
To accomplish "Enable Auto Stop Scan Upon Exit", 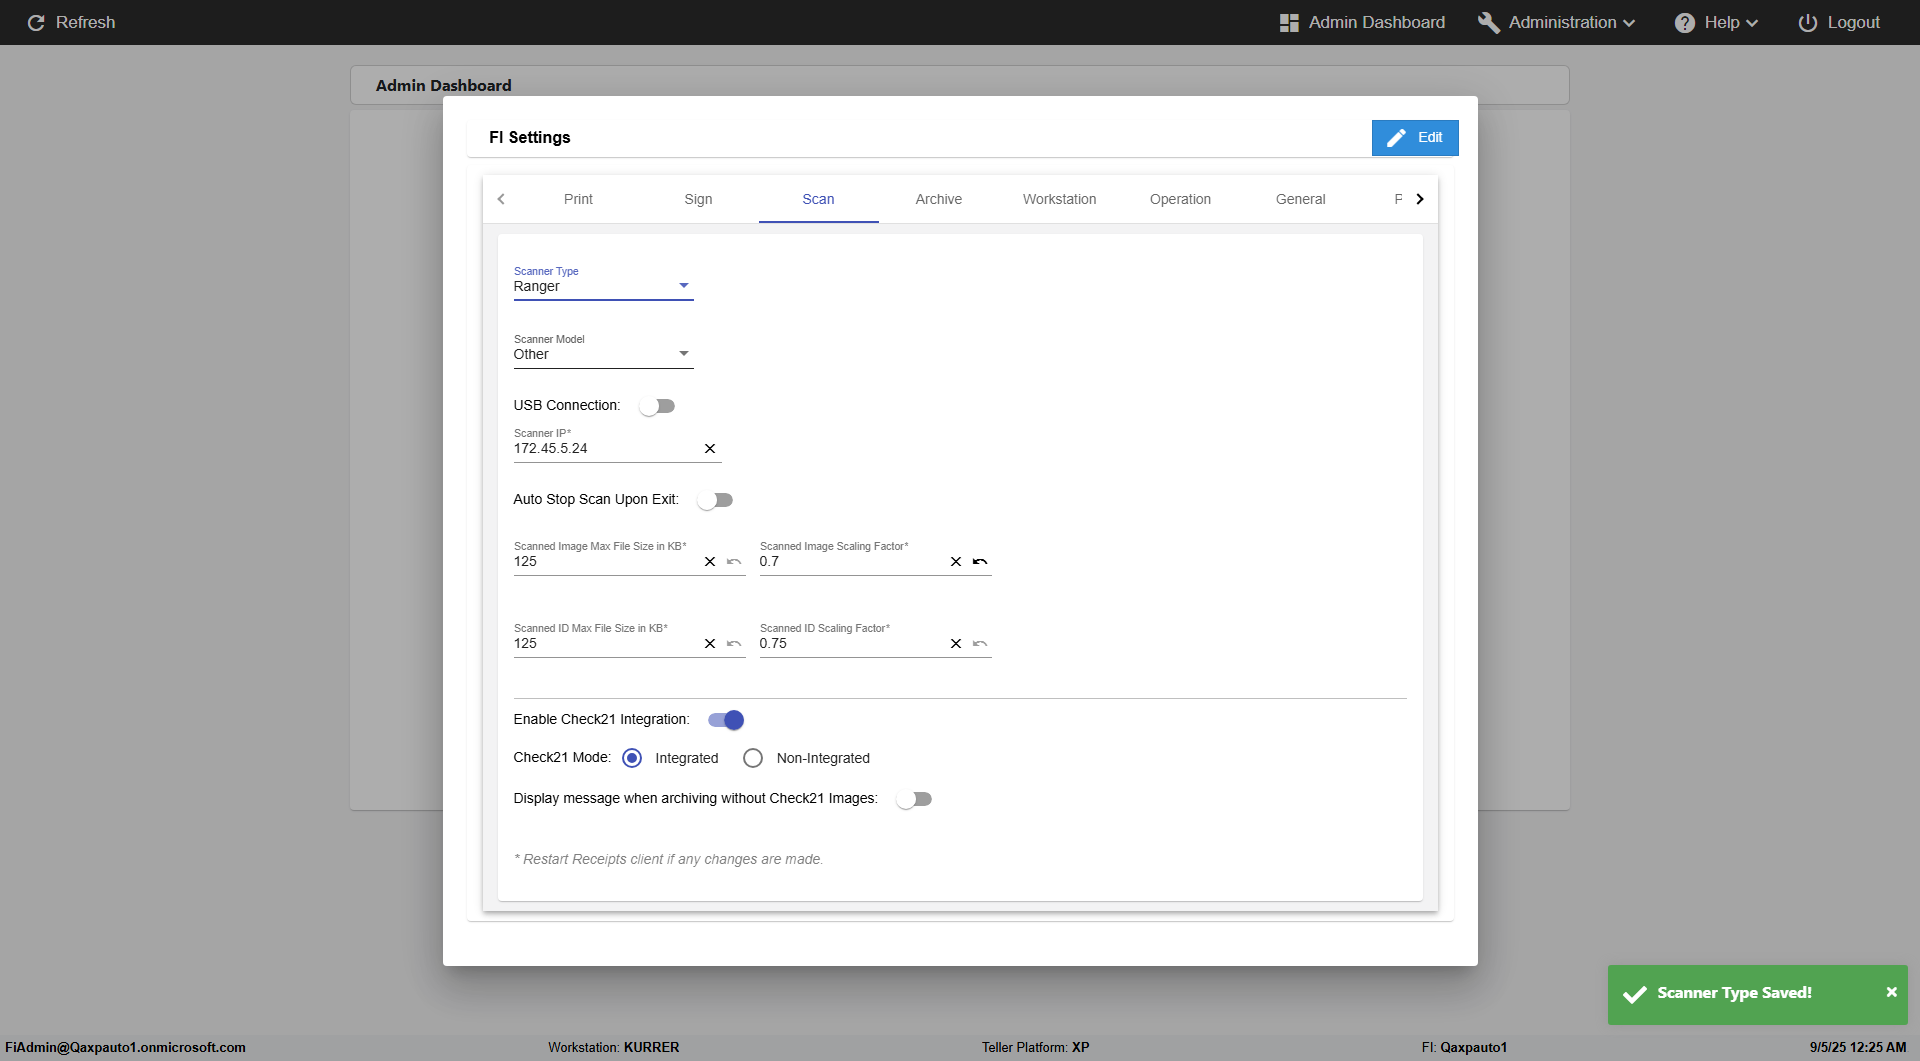I will point(715,500).
